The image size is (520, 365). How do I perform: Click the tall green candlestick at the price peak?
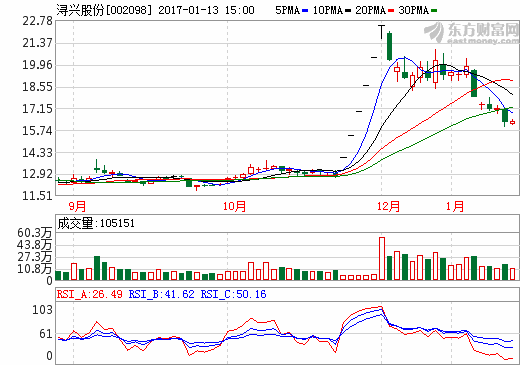(389, 46)
